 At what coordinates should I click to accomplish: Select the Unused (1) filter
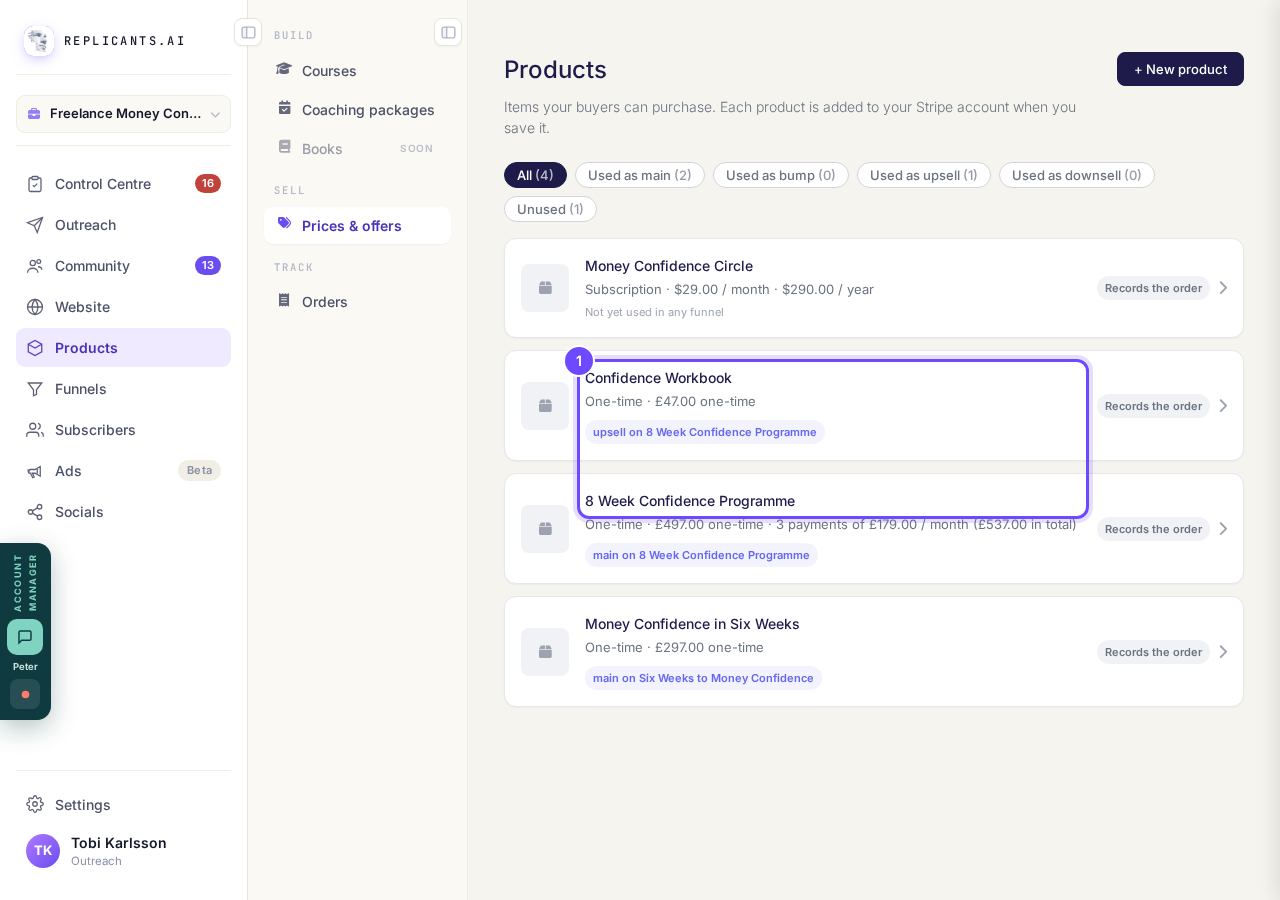[x=550, y=209]
